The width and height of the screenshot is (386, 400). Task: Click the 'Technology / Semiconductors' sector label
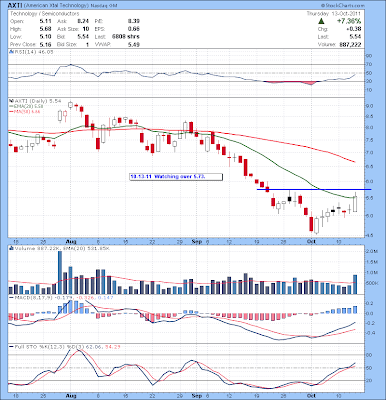[45, 14]
